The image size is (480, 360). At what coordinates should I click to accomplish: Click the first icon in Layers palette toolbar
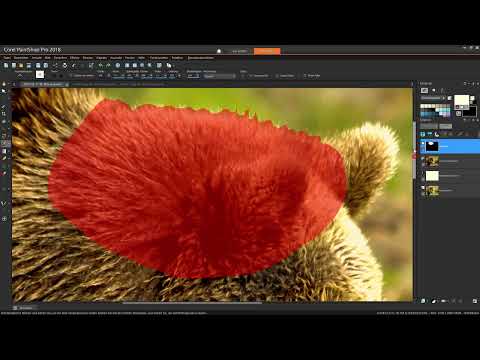(423, 134)
